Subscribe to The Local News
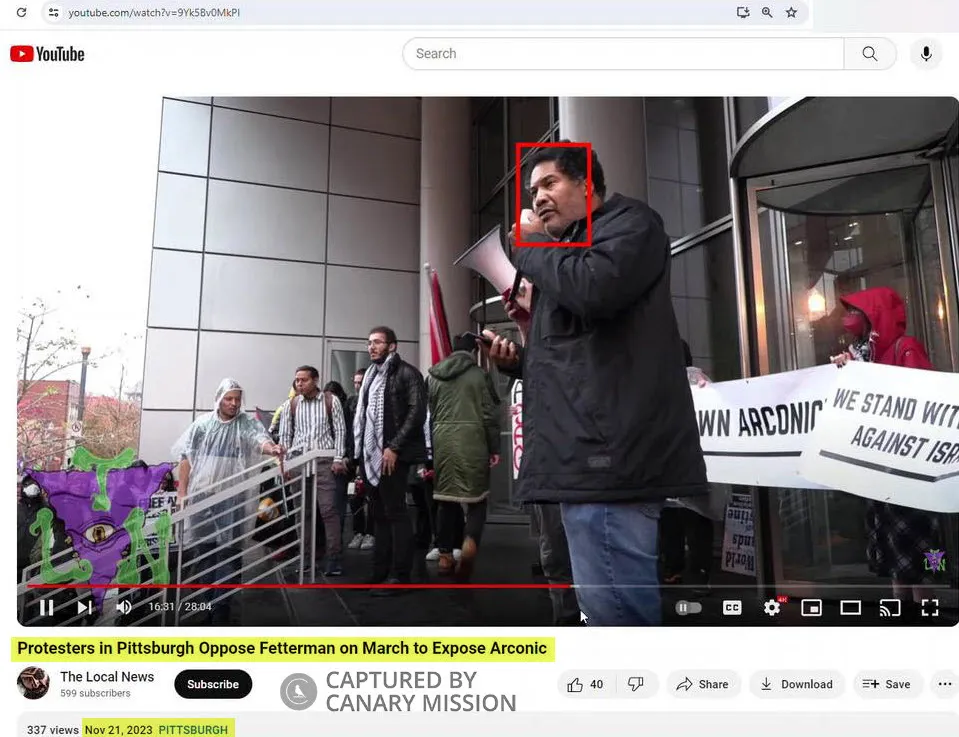The image size is (959, 737). 213,684
